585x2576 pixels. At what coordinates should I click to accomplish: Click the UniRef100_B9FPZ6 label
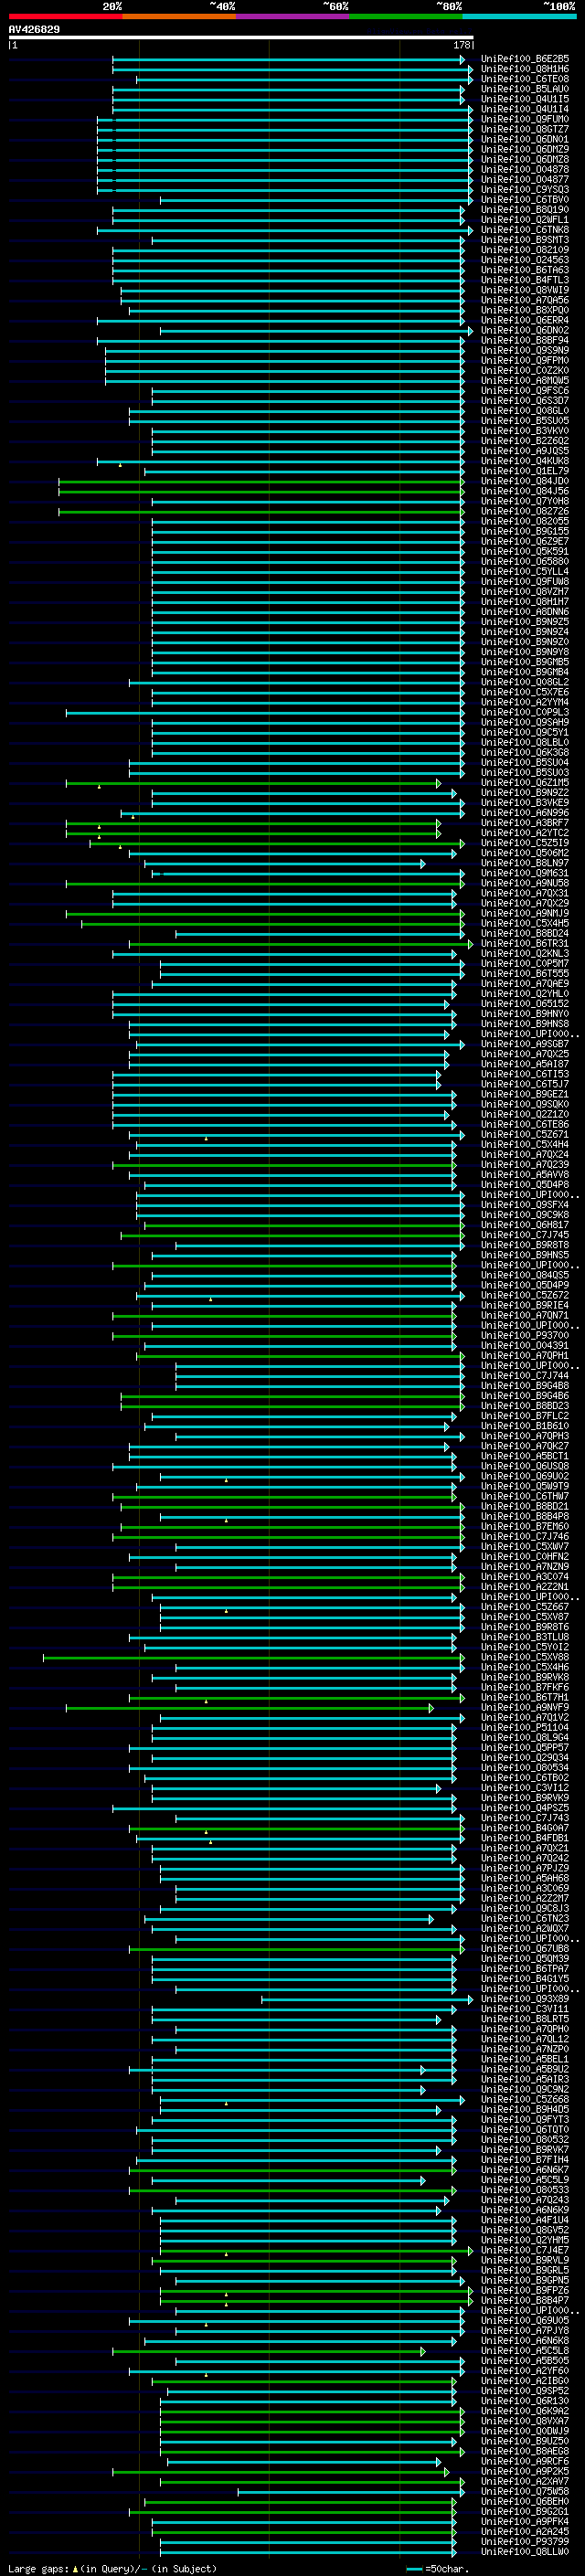point(525,2290)
